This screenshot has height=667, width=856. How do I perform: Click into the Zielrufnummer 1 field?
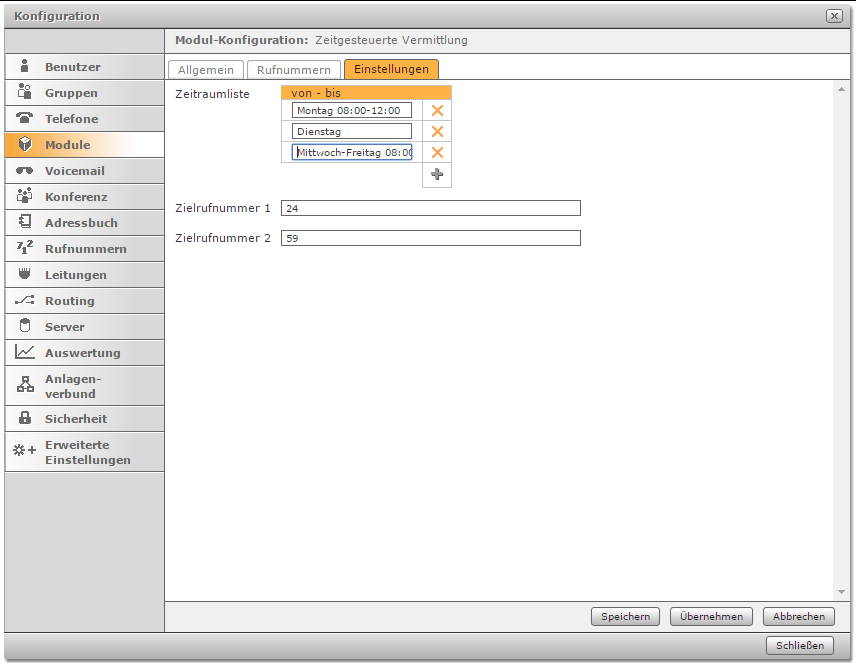click(430, 208)
